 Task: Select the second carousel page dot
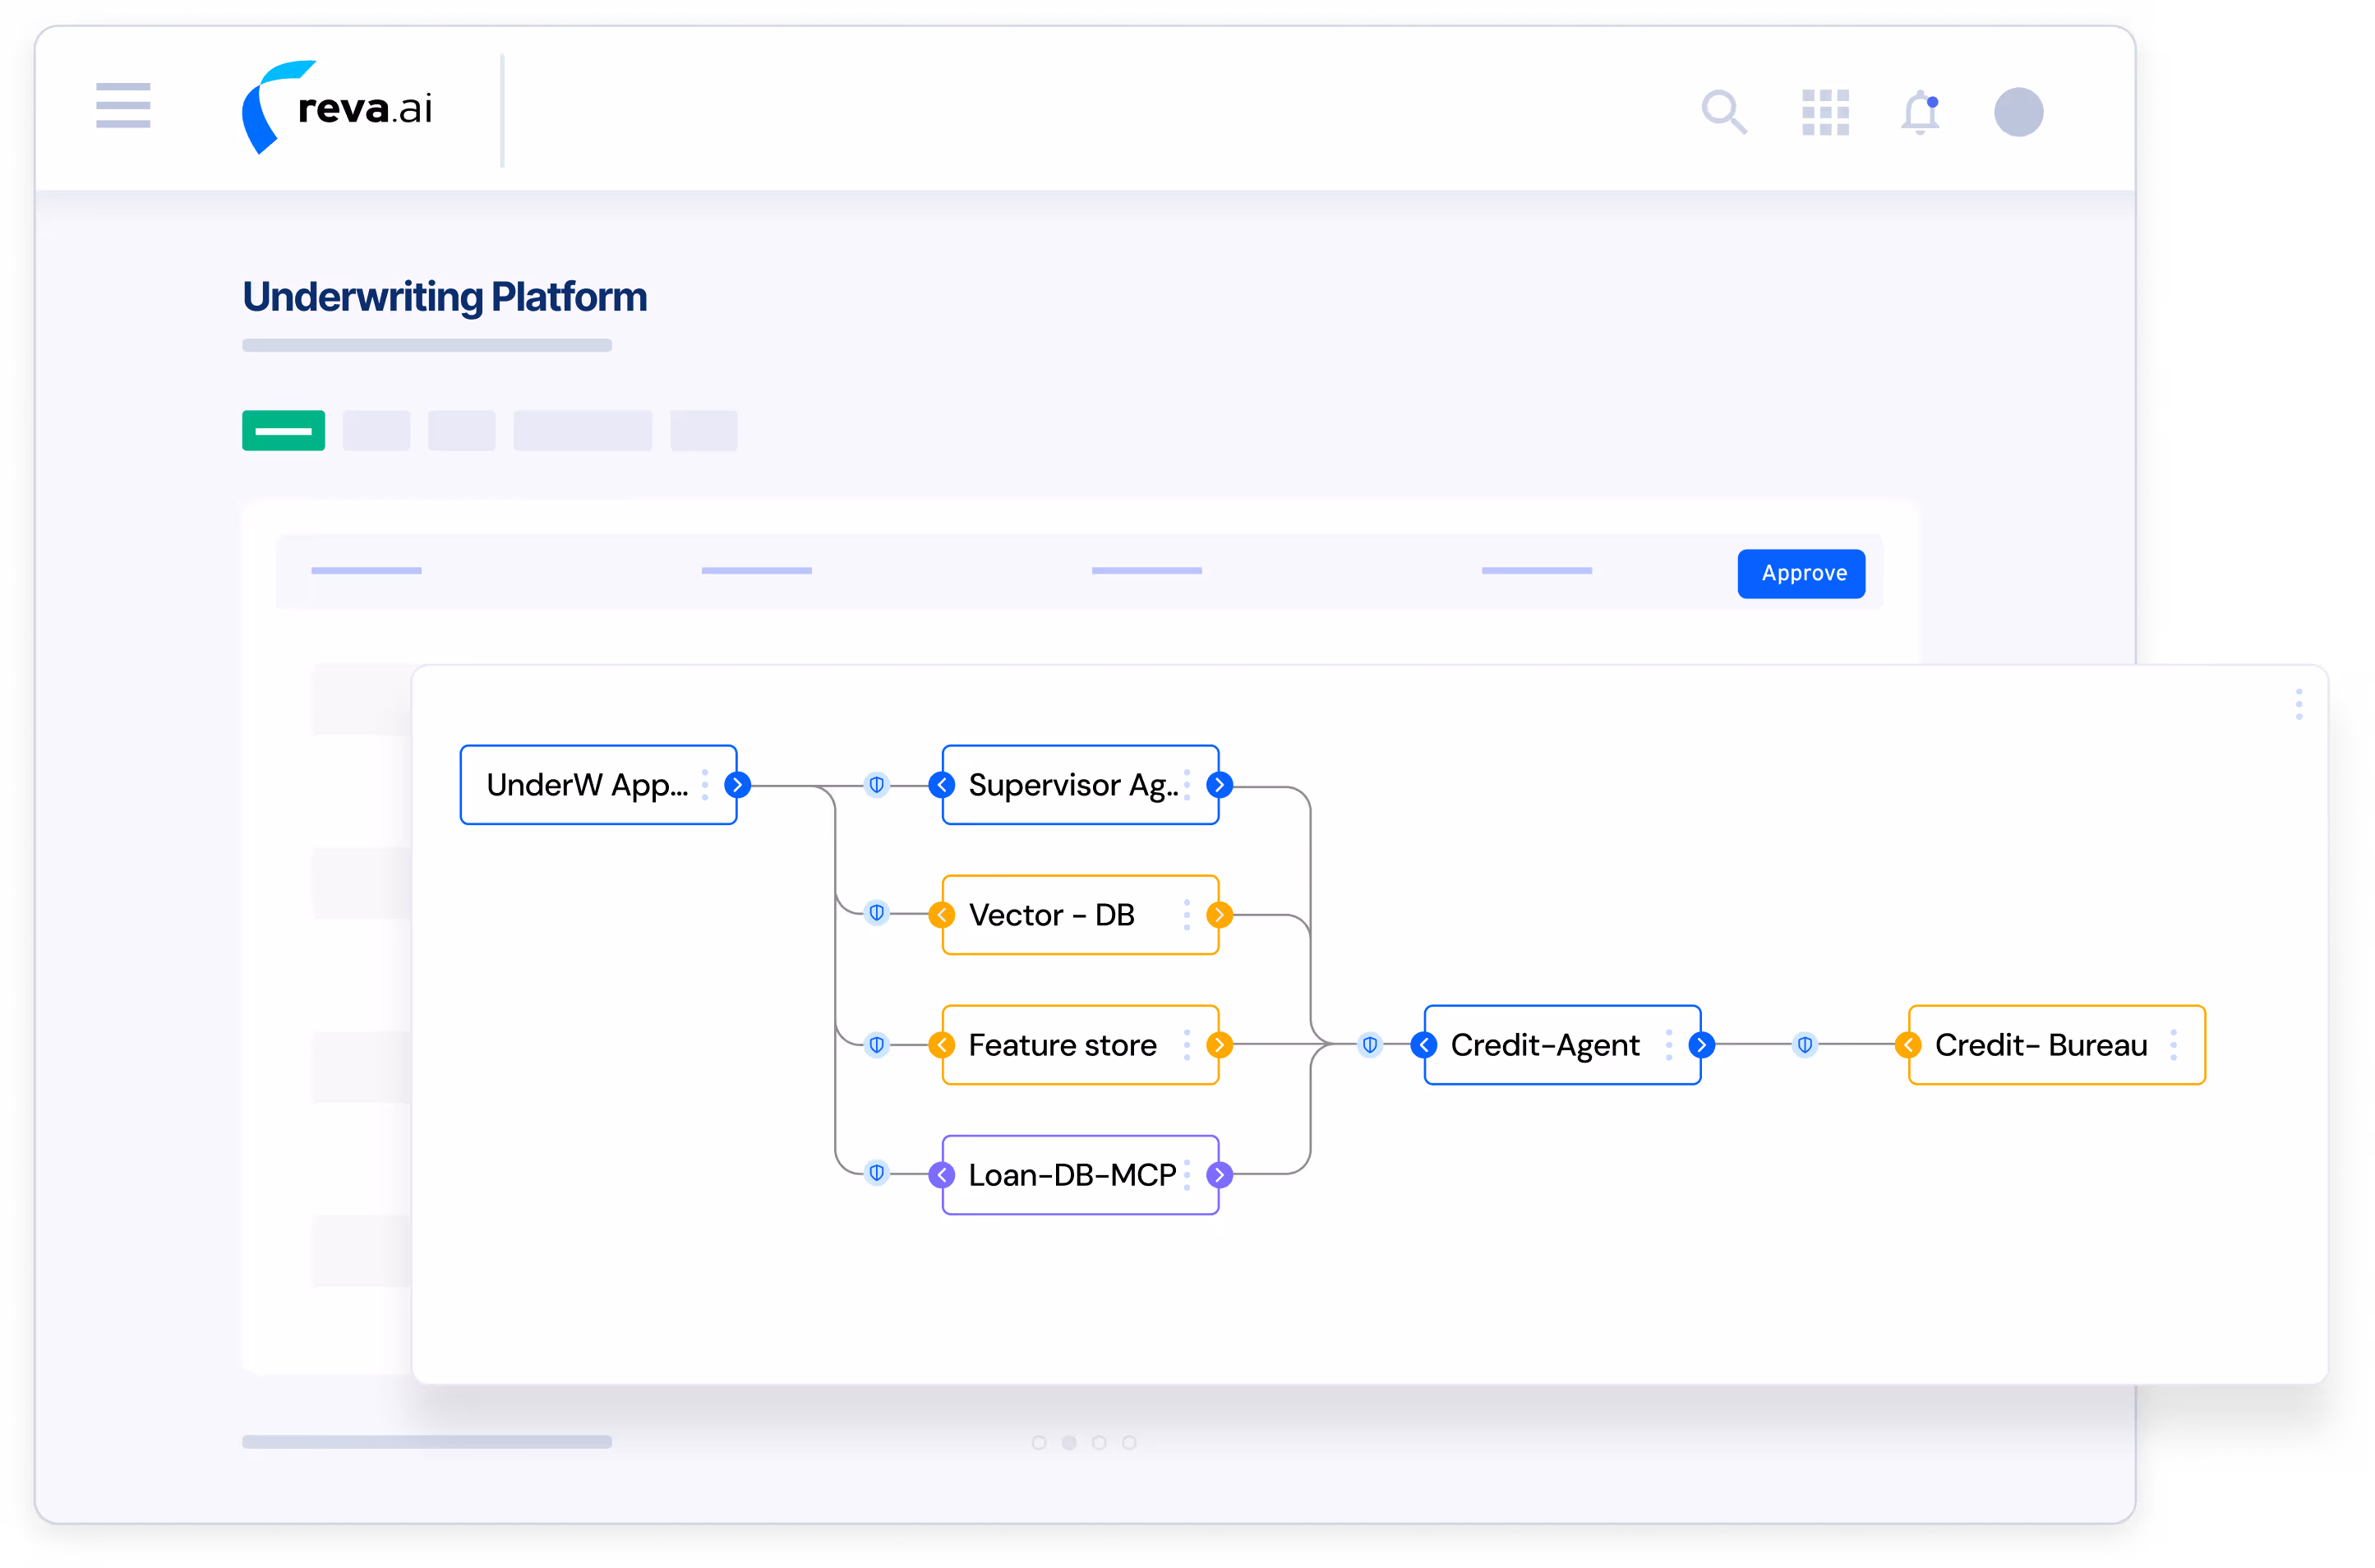coord(1069,1442)
